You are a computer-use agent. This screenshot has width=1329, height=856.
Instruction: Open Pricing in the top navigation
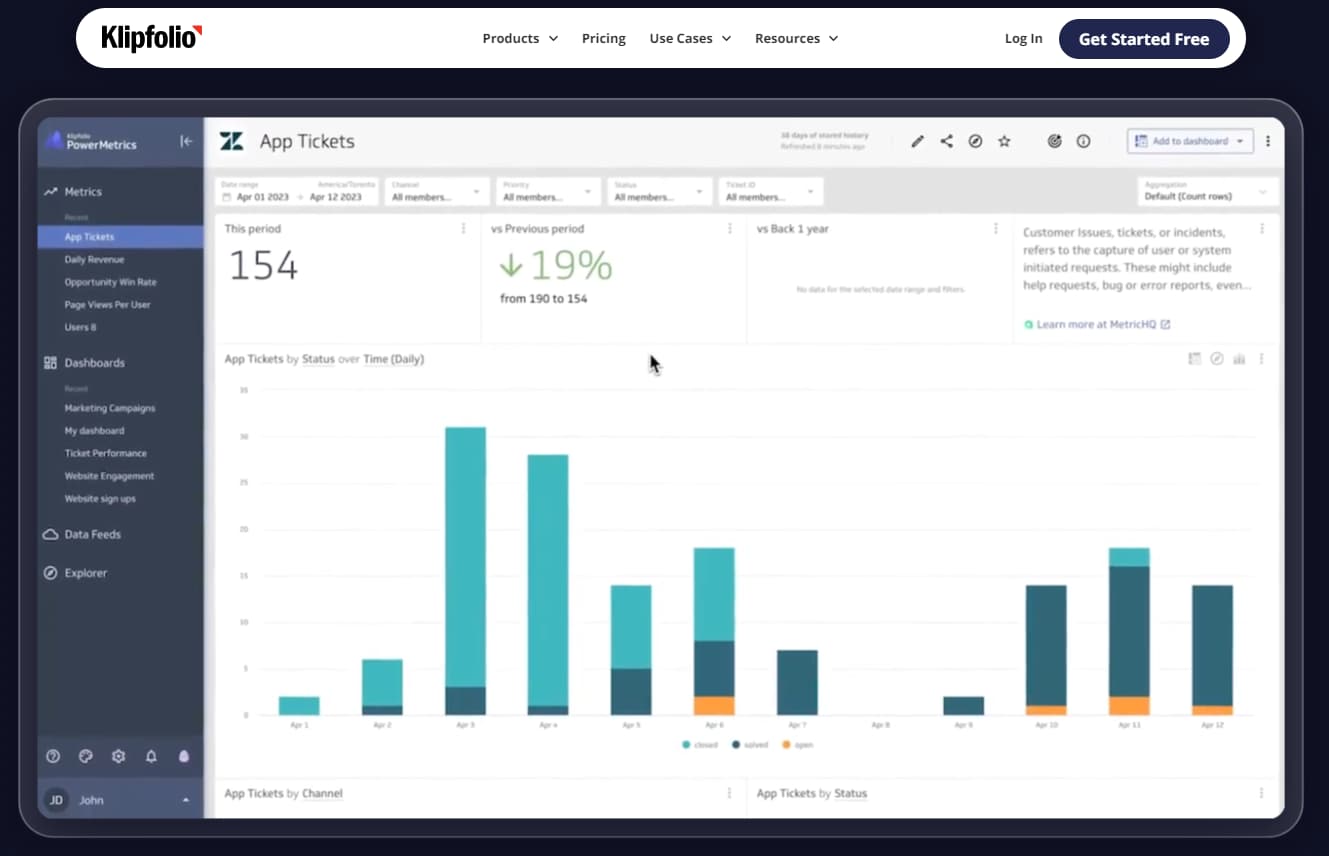pyautogui.click(x=604, y=38)
